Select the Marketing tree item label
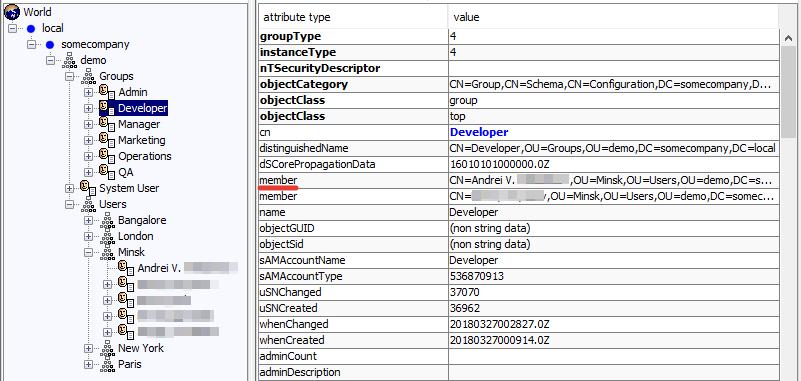The height and width of the screenshot is (381, 801). coord(142,140)
